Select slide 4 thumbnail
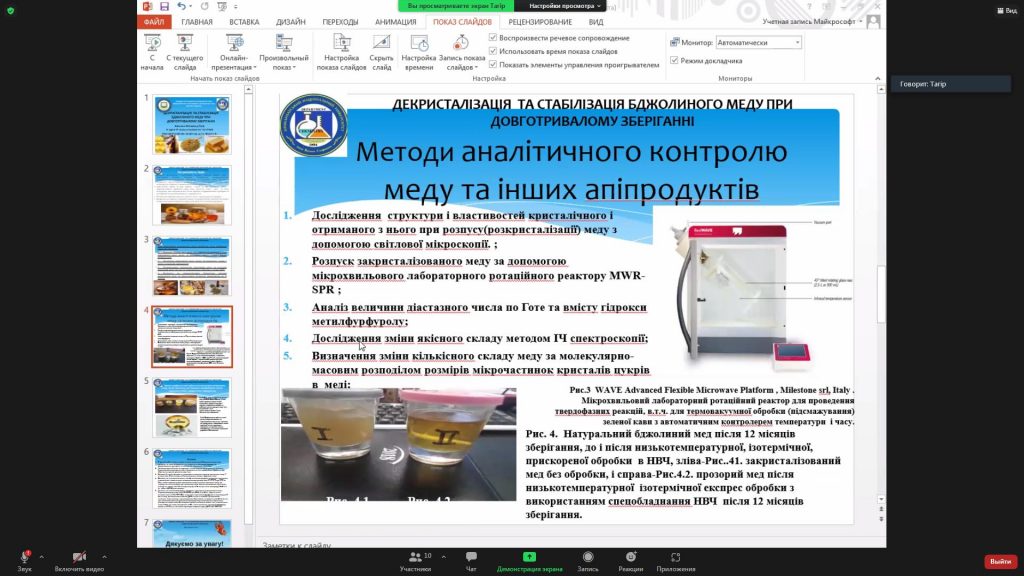Image resolution: width=1024 pixels, height=576 pixels. [x=192, y=337]
